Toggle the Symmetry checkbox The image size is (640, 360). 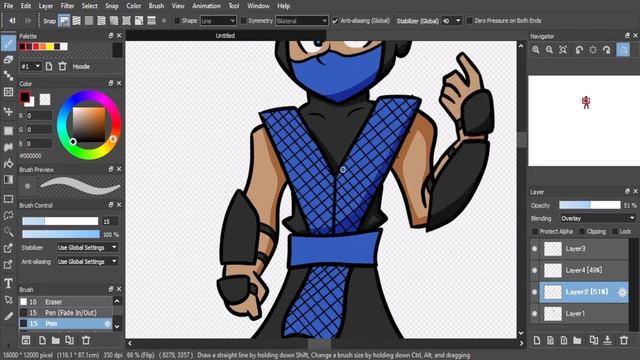[244, 20]
